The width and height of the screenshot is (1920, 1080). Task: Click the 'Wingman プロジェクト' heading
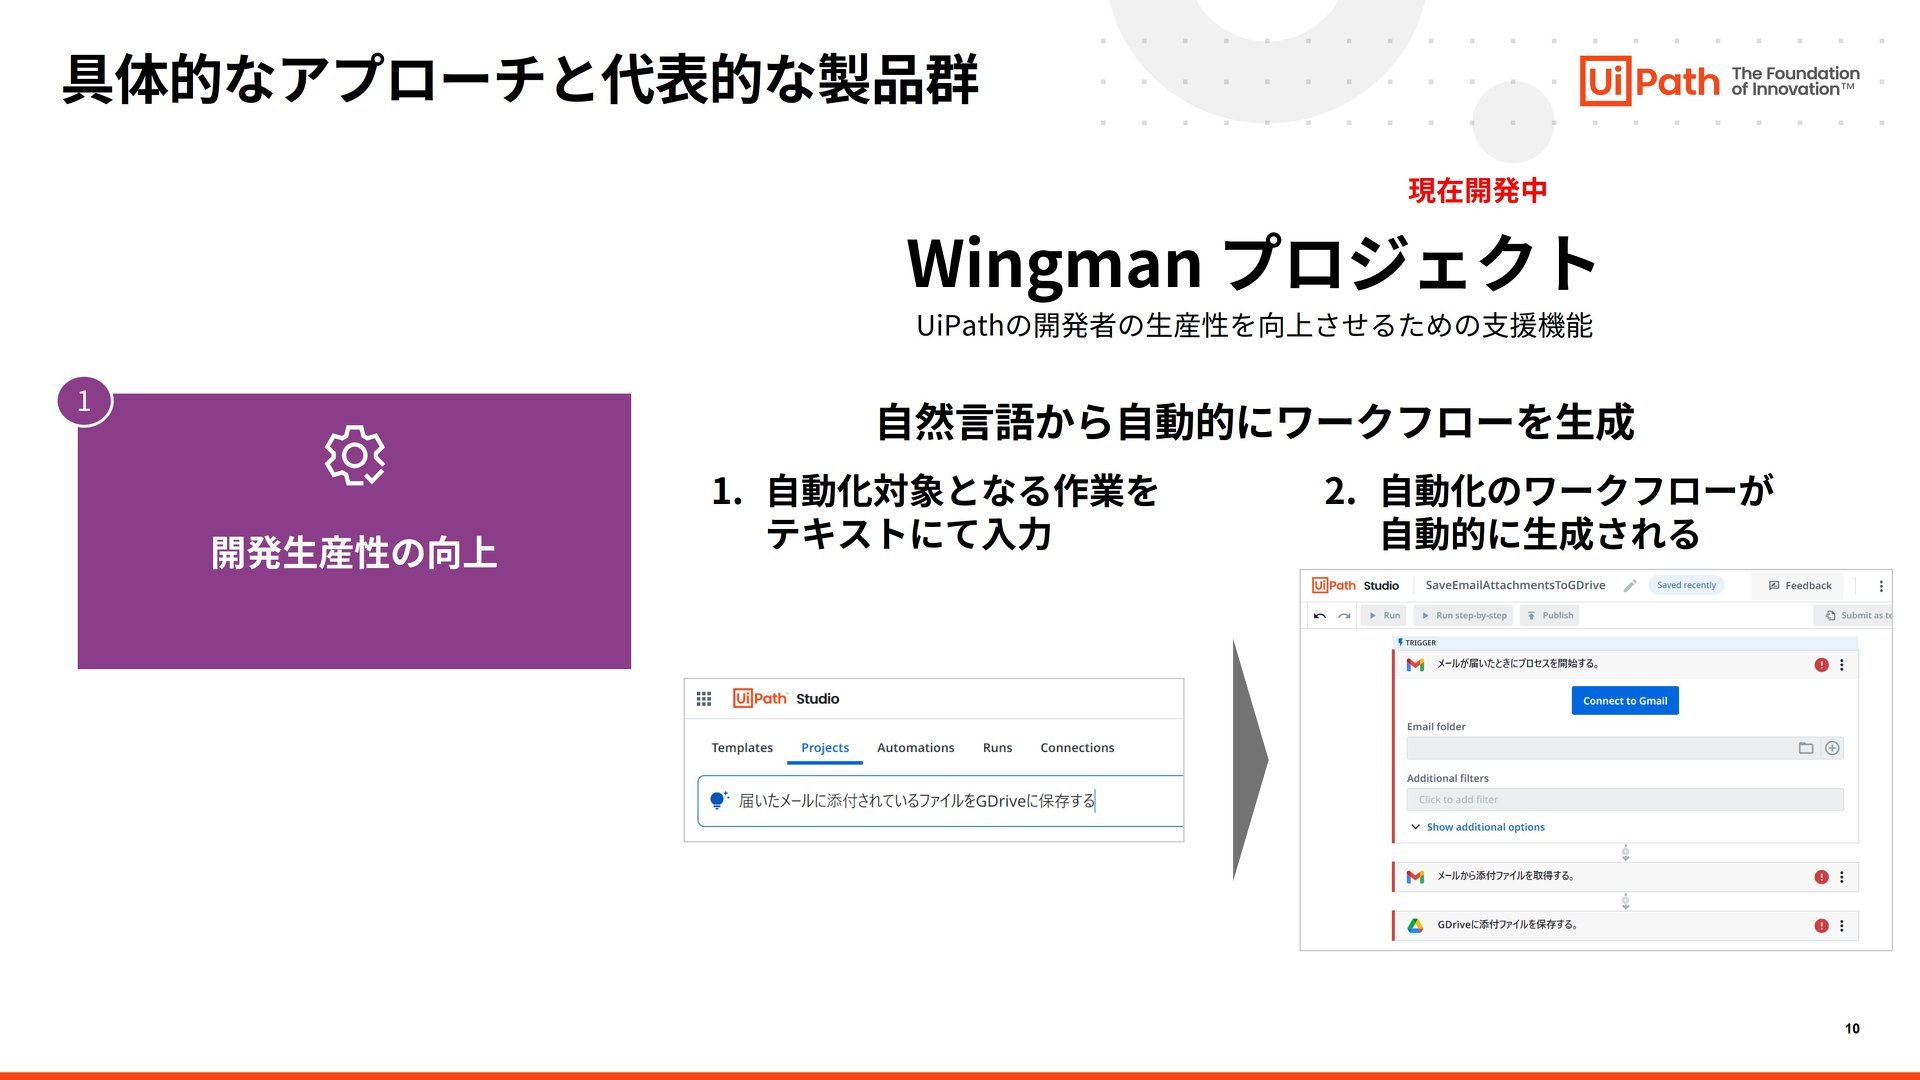(x=1250, y=262)
